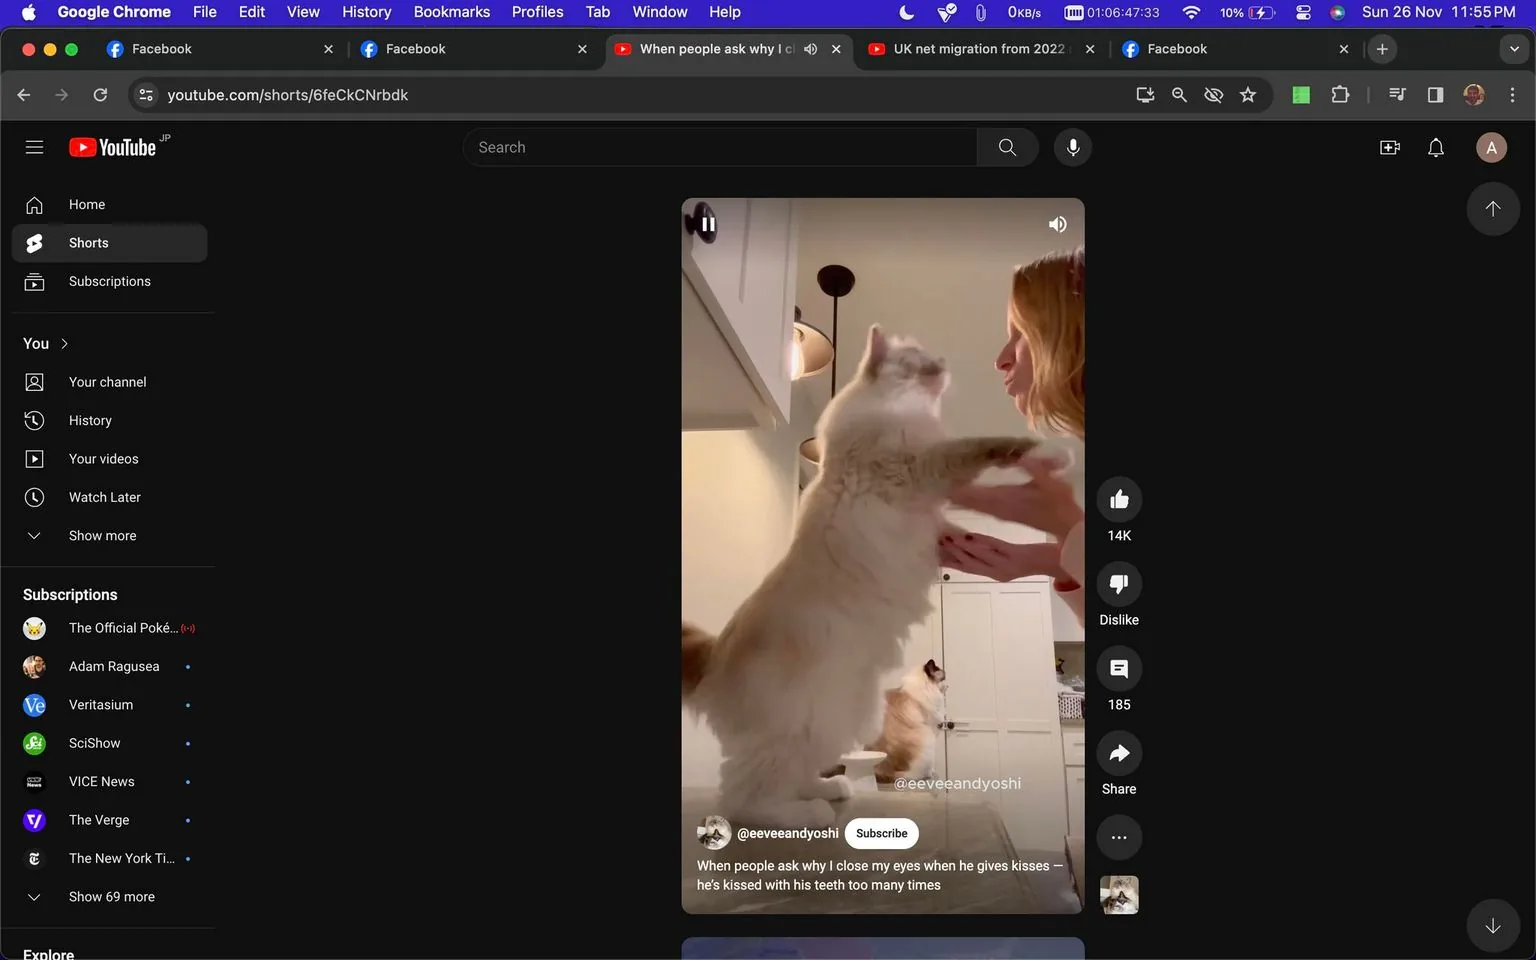Start a voice search with the microphone
1536x960 pixels.
point(1072,147)
